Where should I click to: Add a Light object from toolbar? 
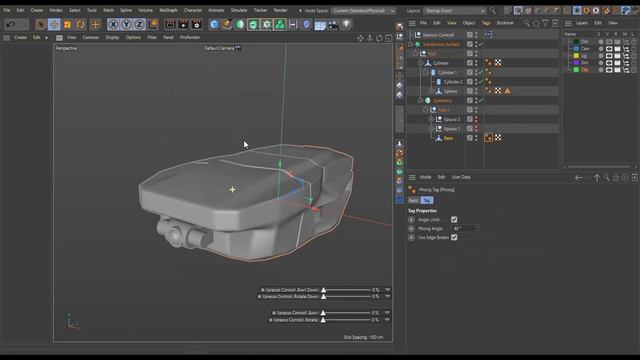click(347, 24)
